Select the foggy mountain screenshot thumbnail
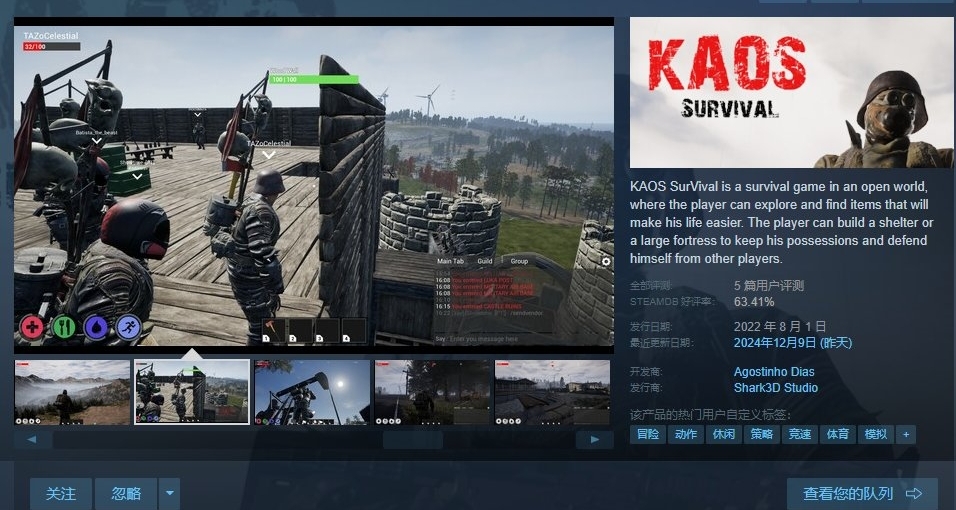 (x=72, y=392)
